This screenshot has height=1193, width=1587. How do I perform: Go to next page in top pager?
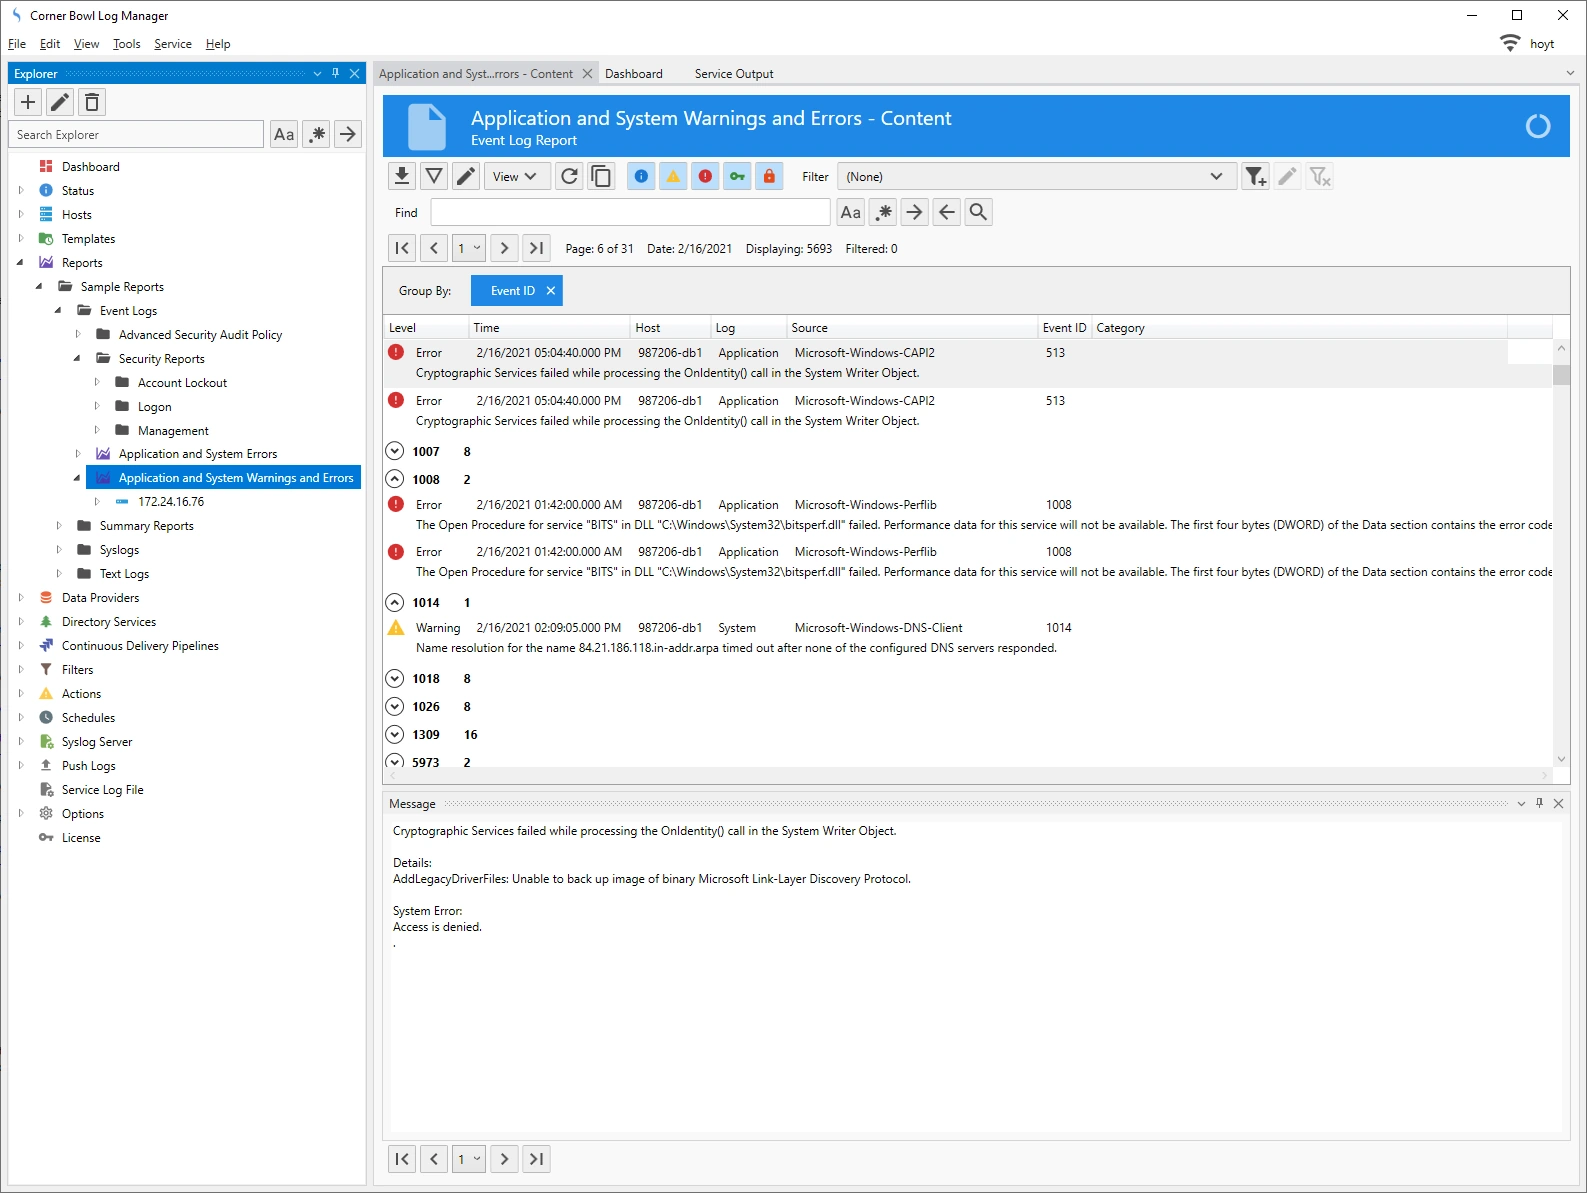point(505,248)
